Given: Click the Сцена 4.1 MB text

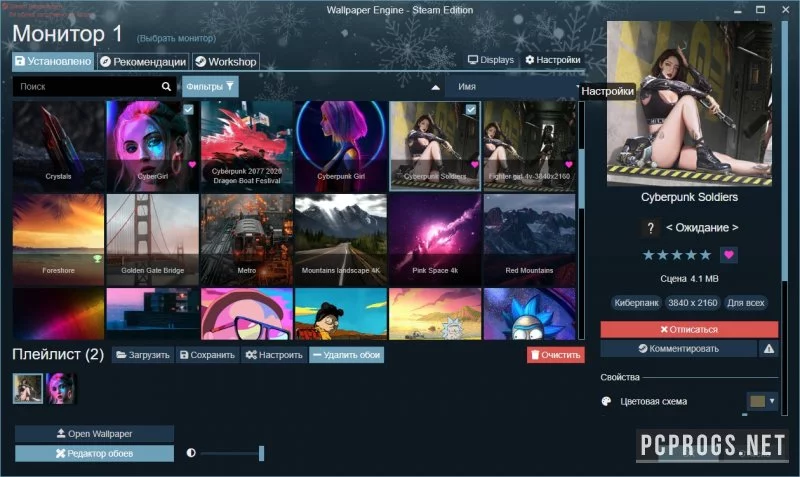Looking at the screenshot, I should pos(689,279).
